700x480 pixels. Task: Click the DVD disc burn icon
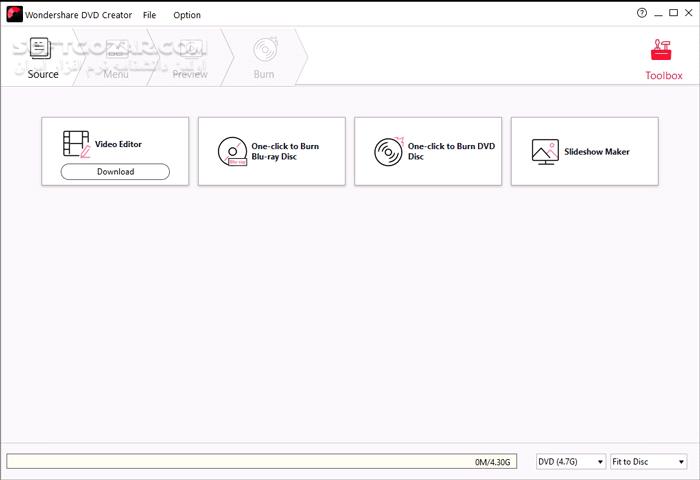pos(389,151)
